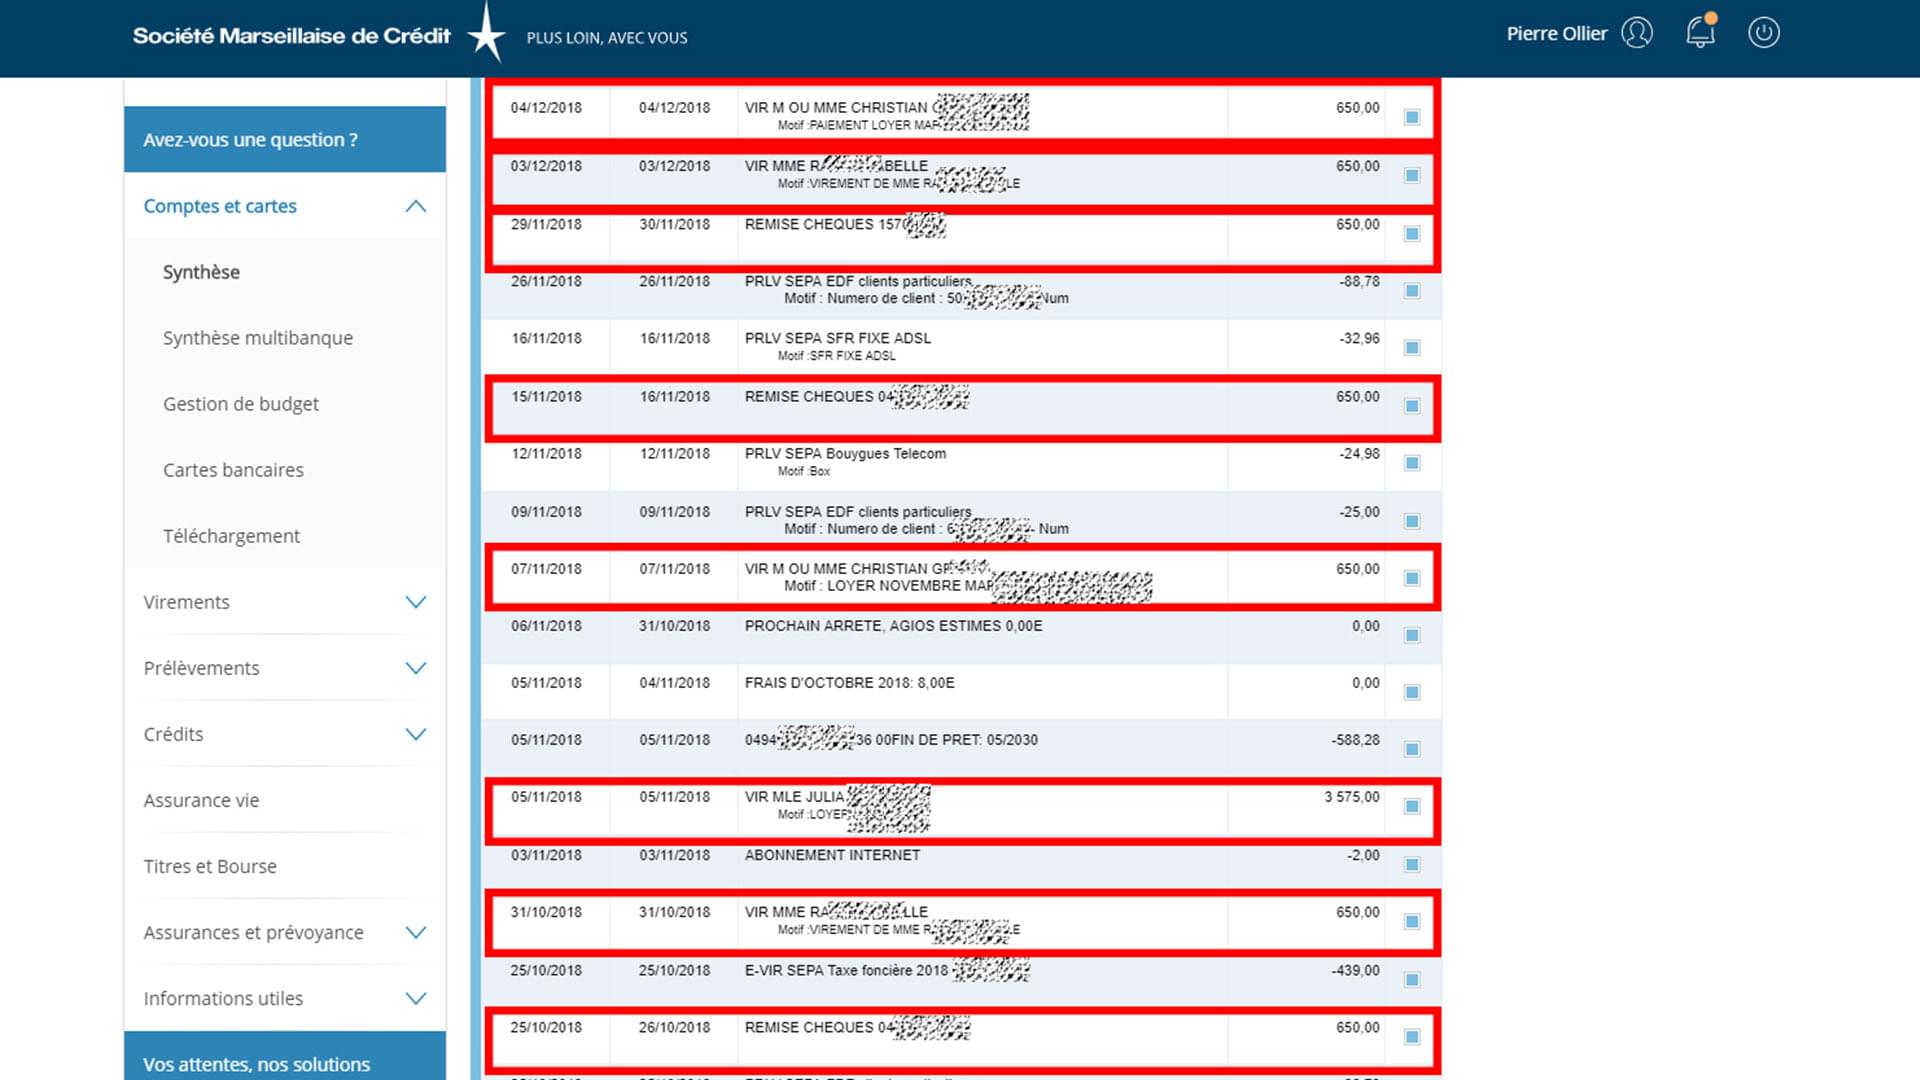Tick checkbox on 04/12/2018 transfer row
The image size is (1920, 1080).
tap(1412, 117)
